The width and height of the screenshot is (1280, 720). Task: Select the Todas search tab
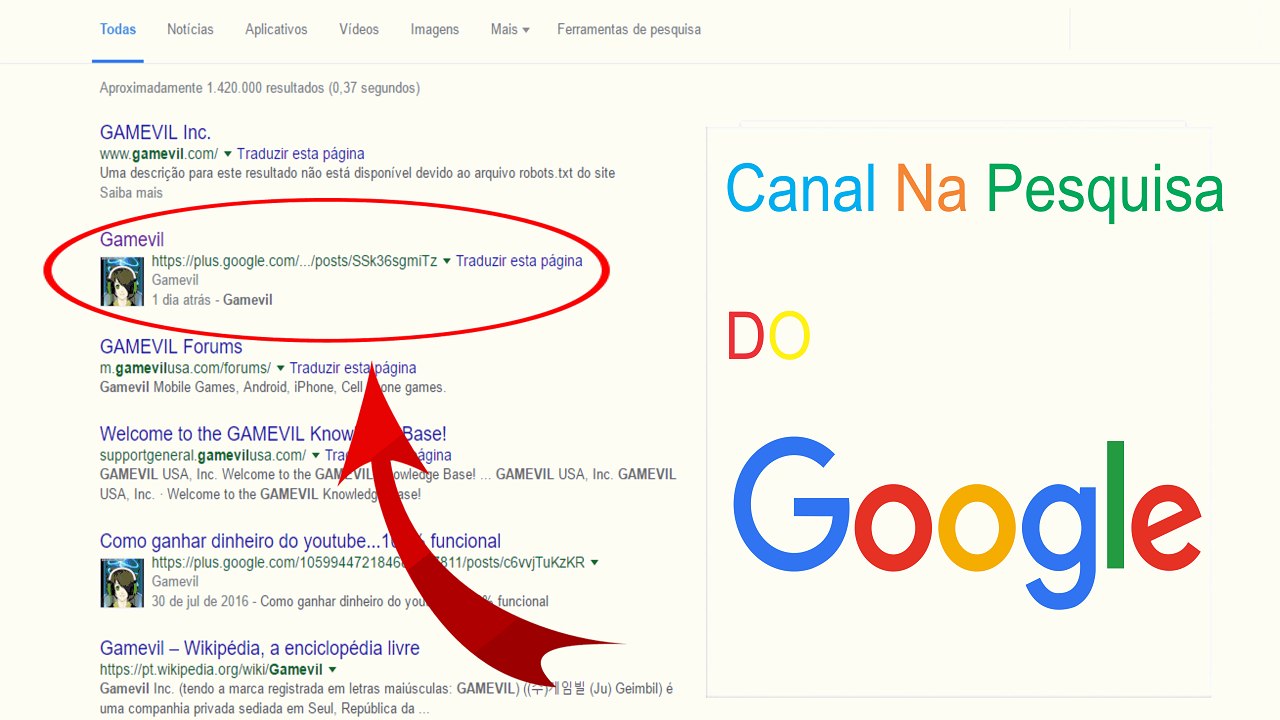[x=118, y=30]
